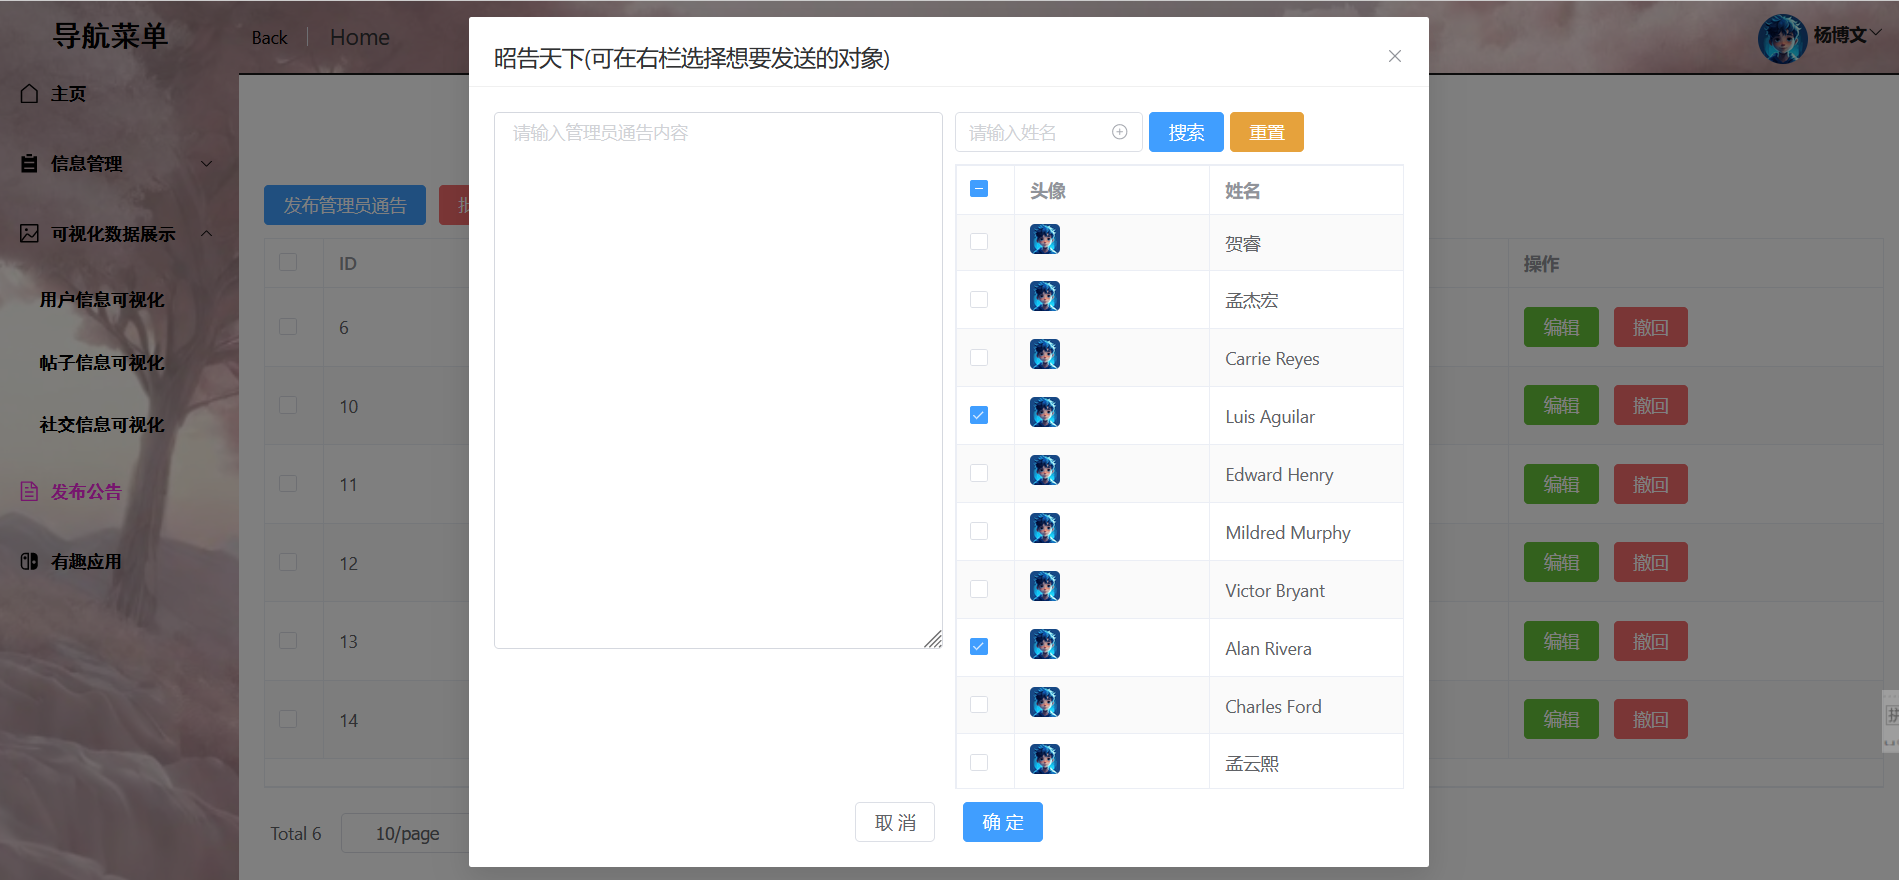Screen dimensions: 1899x880
Task: Click avatar thumbnail in 贺睿 row
Action: click(1045, 239)
